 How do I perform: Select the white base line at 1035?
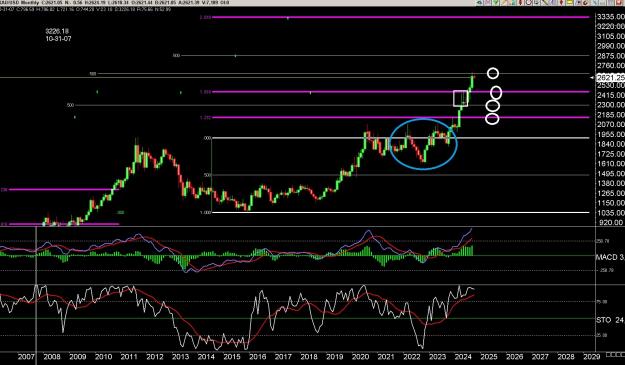point(401,212)
